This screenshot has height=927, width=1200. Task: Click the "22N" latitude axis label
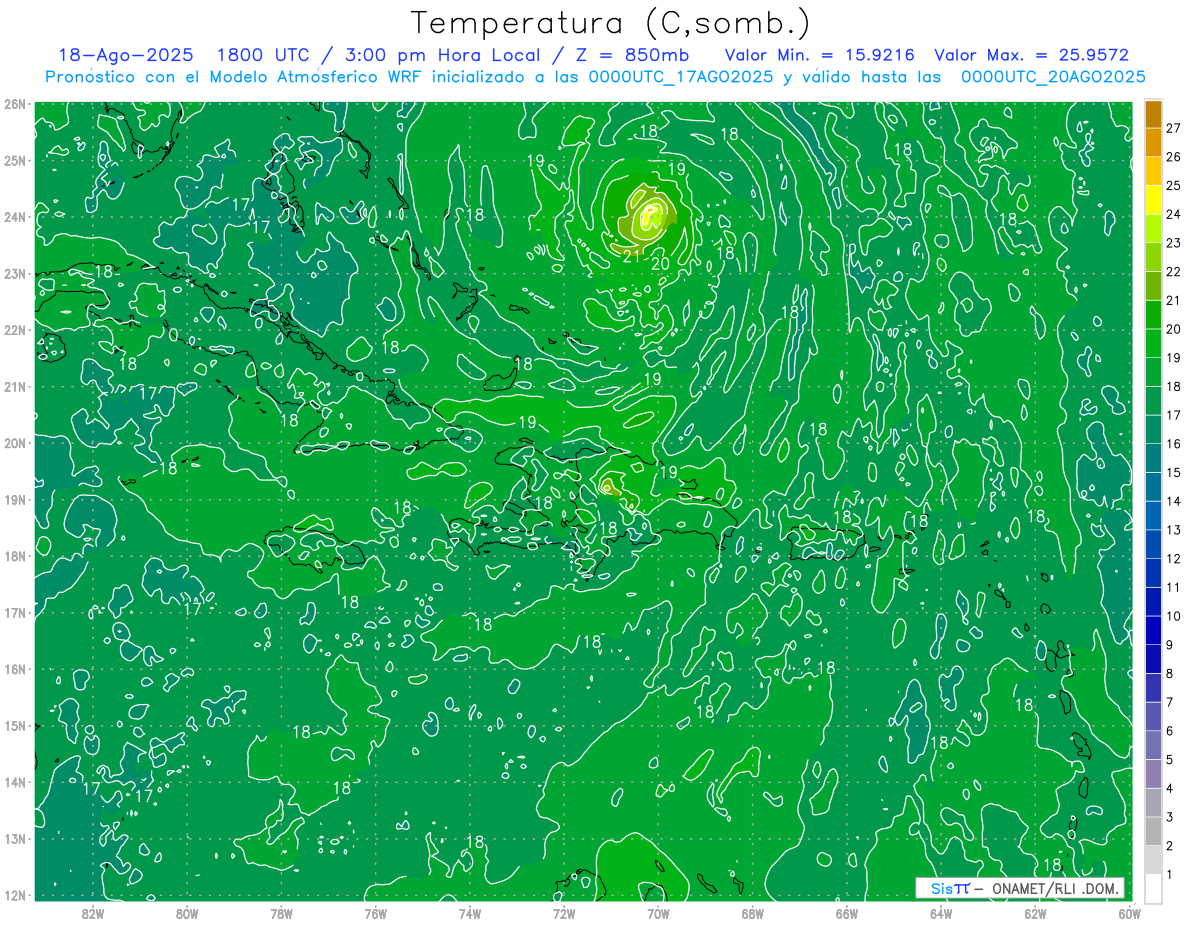(15, 330)
